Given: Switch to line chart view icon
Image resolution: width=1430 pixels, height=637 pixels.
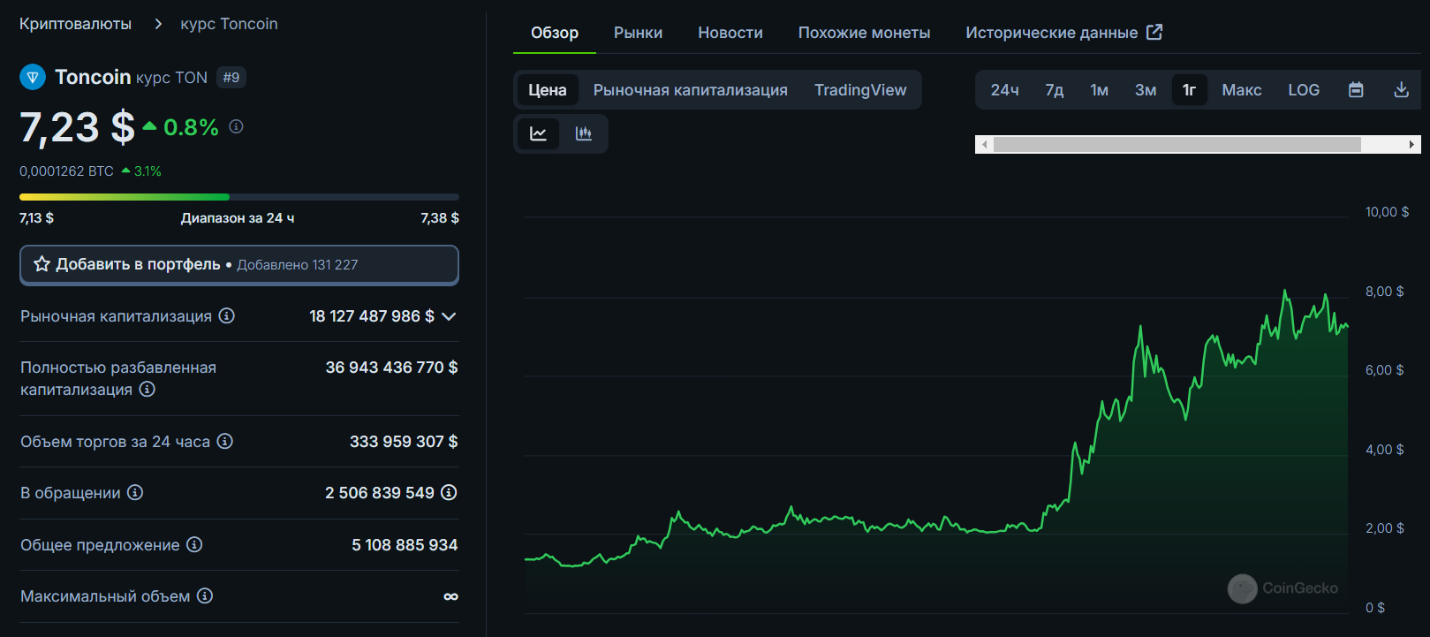Looking at the screenshot, I should coord(538,134).
